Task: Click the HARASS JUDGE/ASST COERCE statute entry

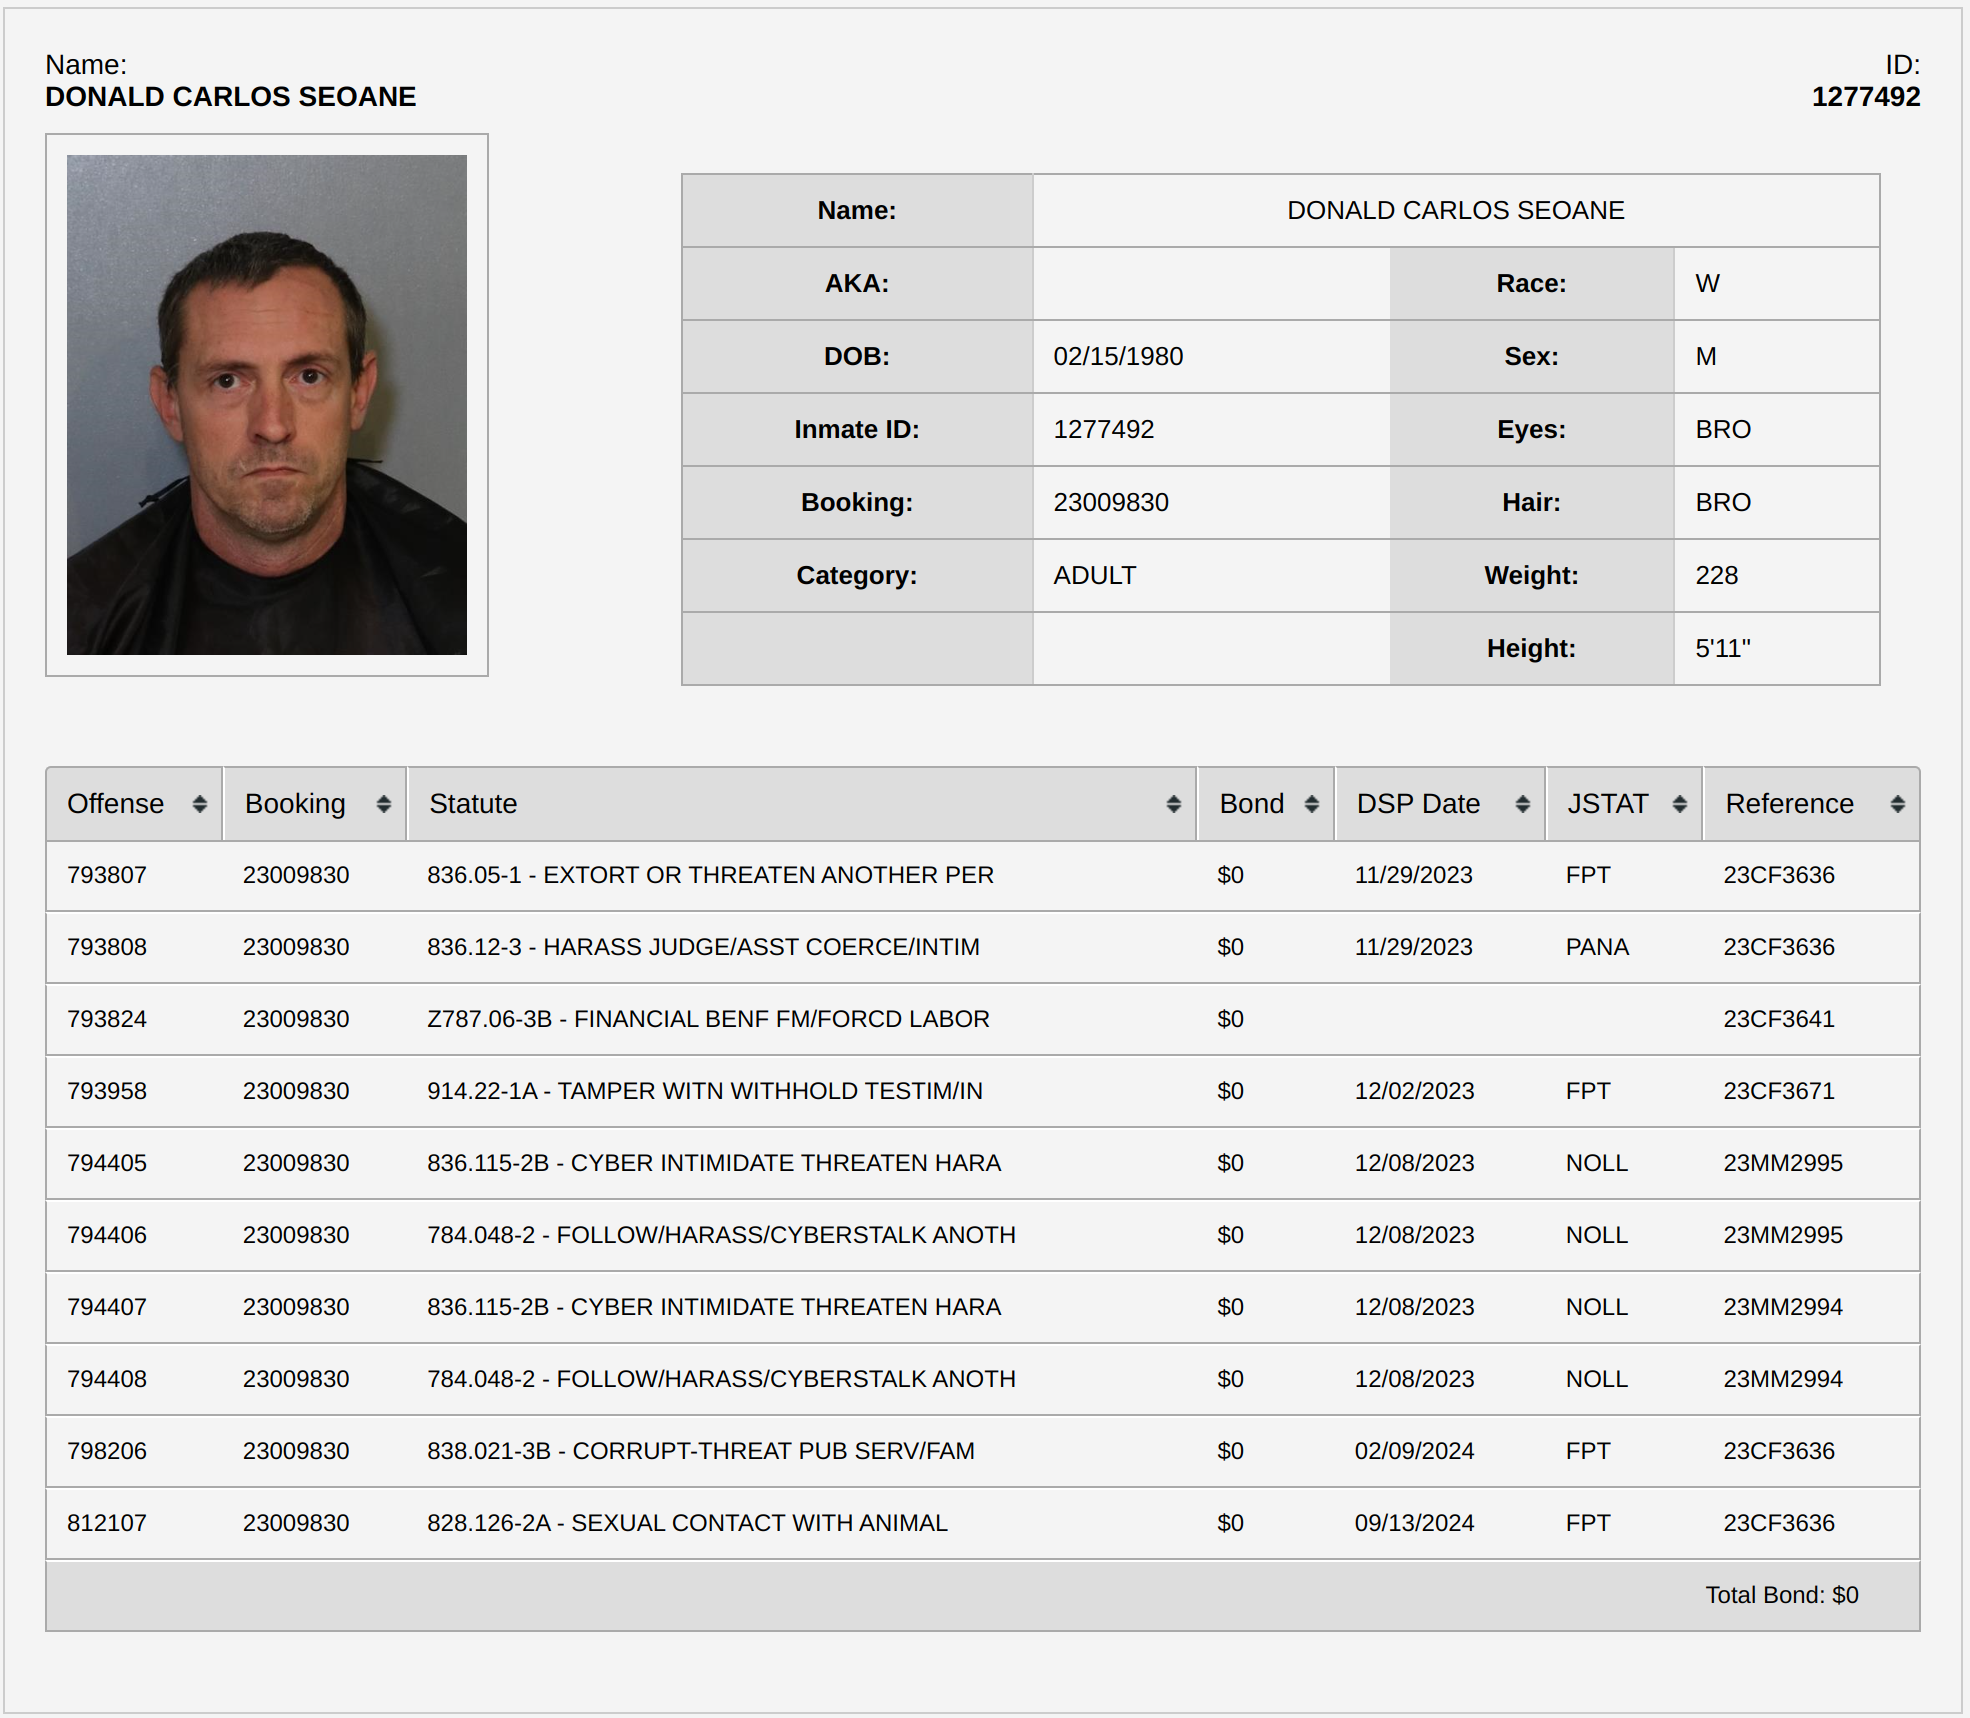Action: [703, 947]
